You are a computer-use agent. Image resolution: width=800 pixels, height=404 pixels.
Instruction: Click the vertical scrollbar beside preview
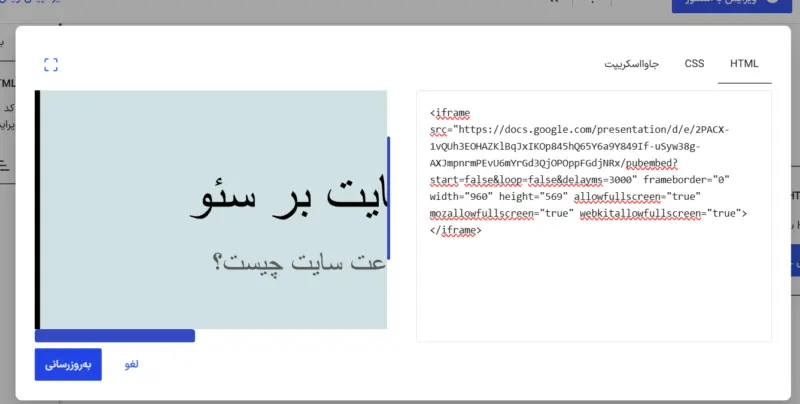(388, 198)
